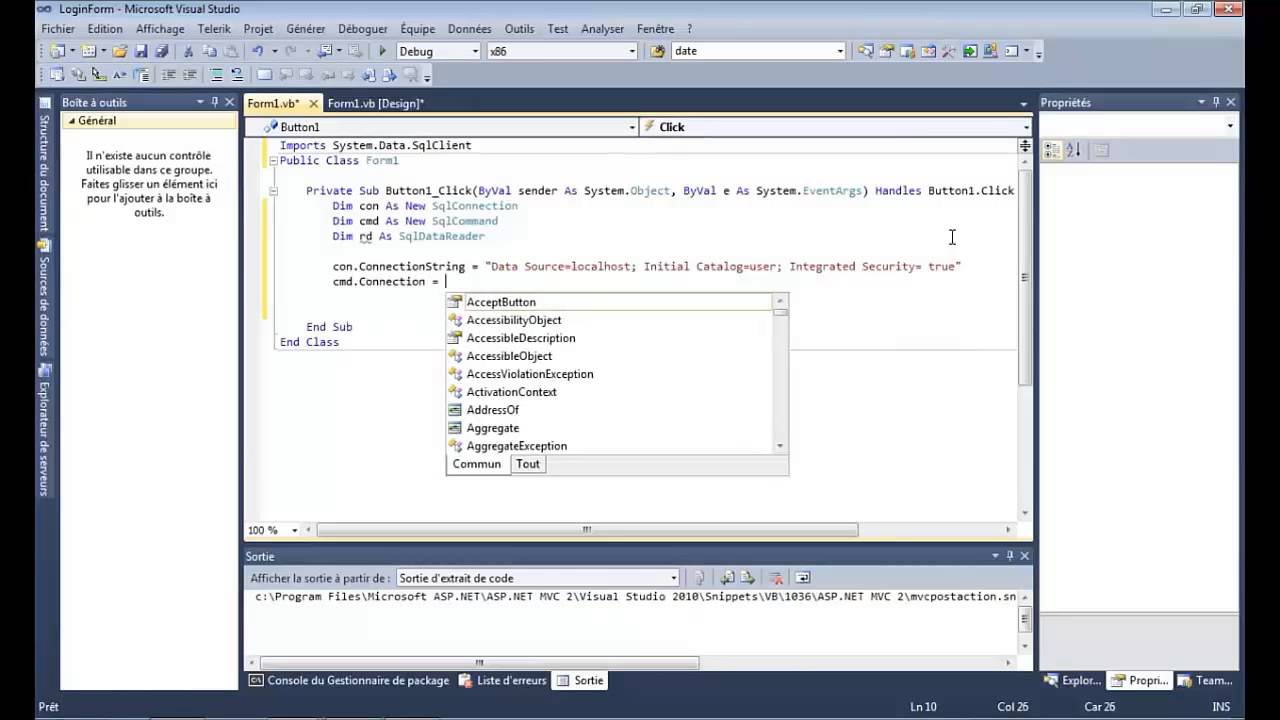Open the x86 platform dropdown
This screenshot has width=1280, height=720.
(x=631, y=51)
